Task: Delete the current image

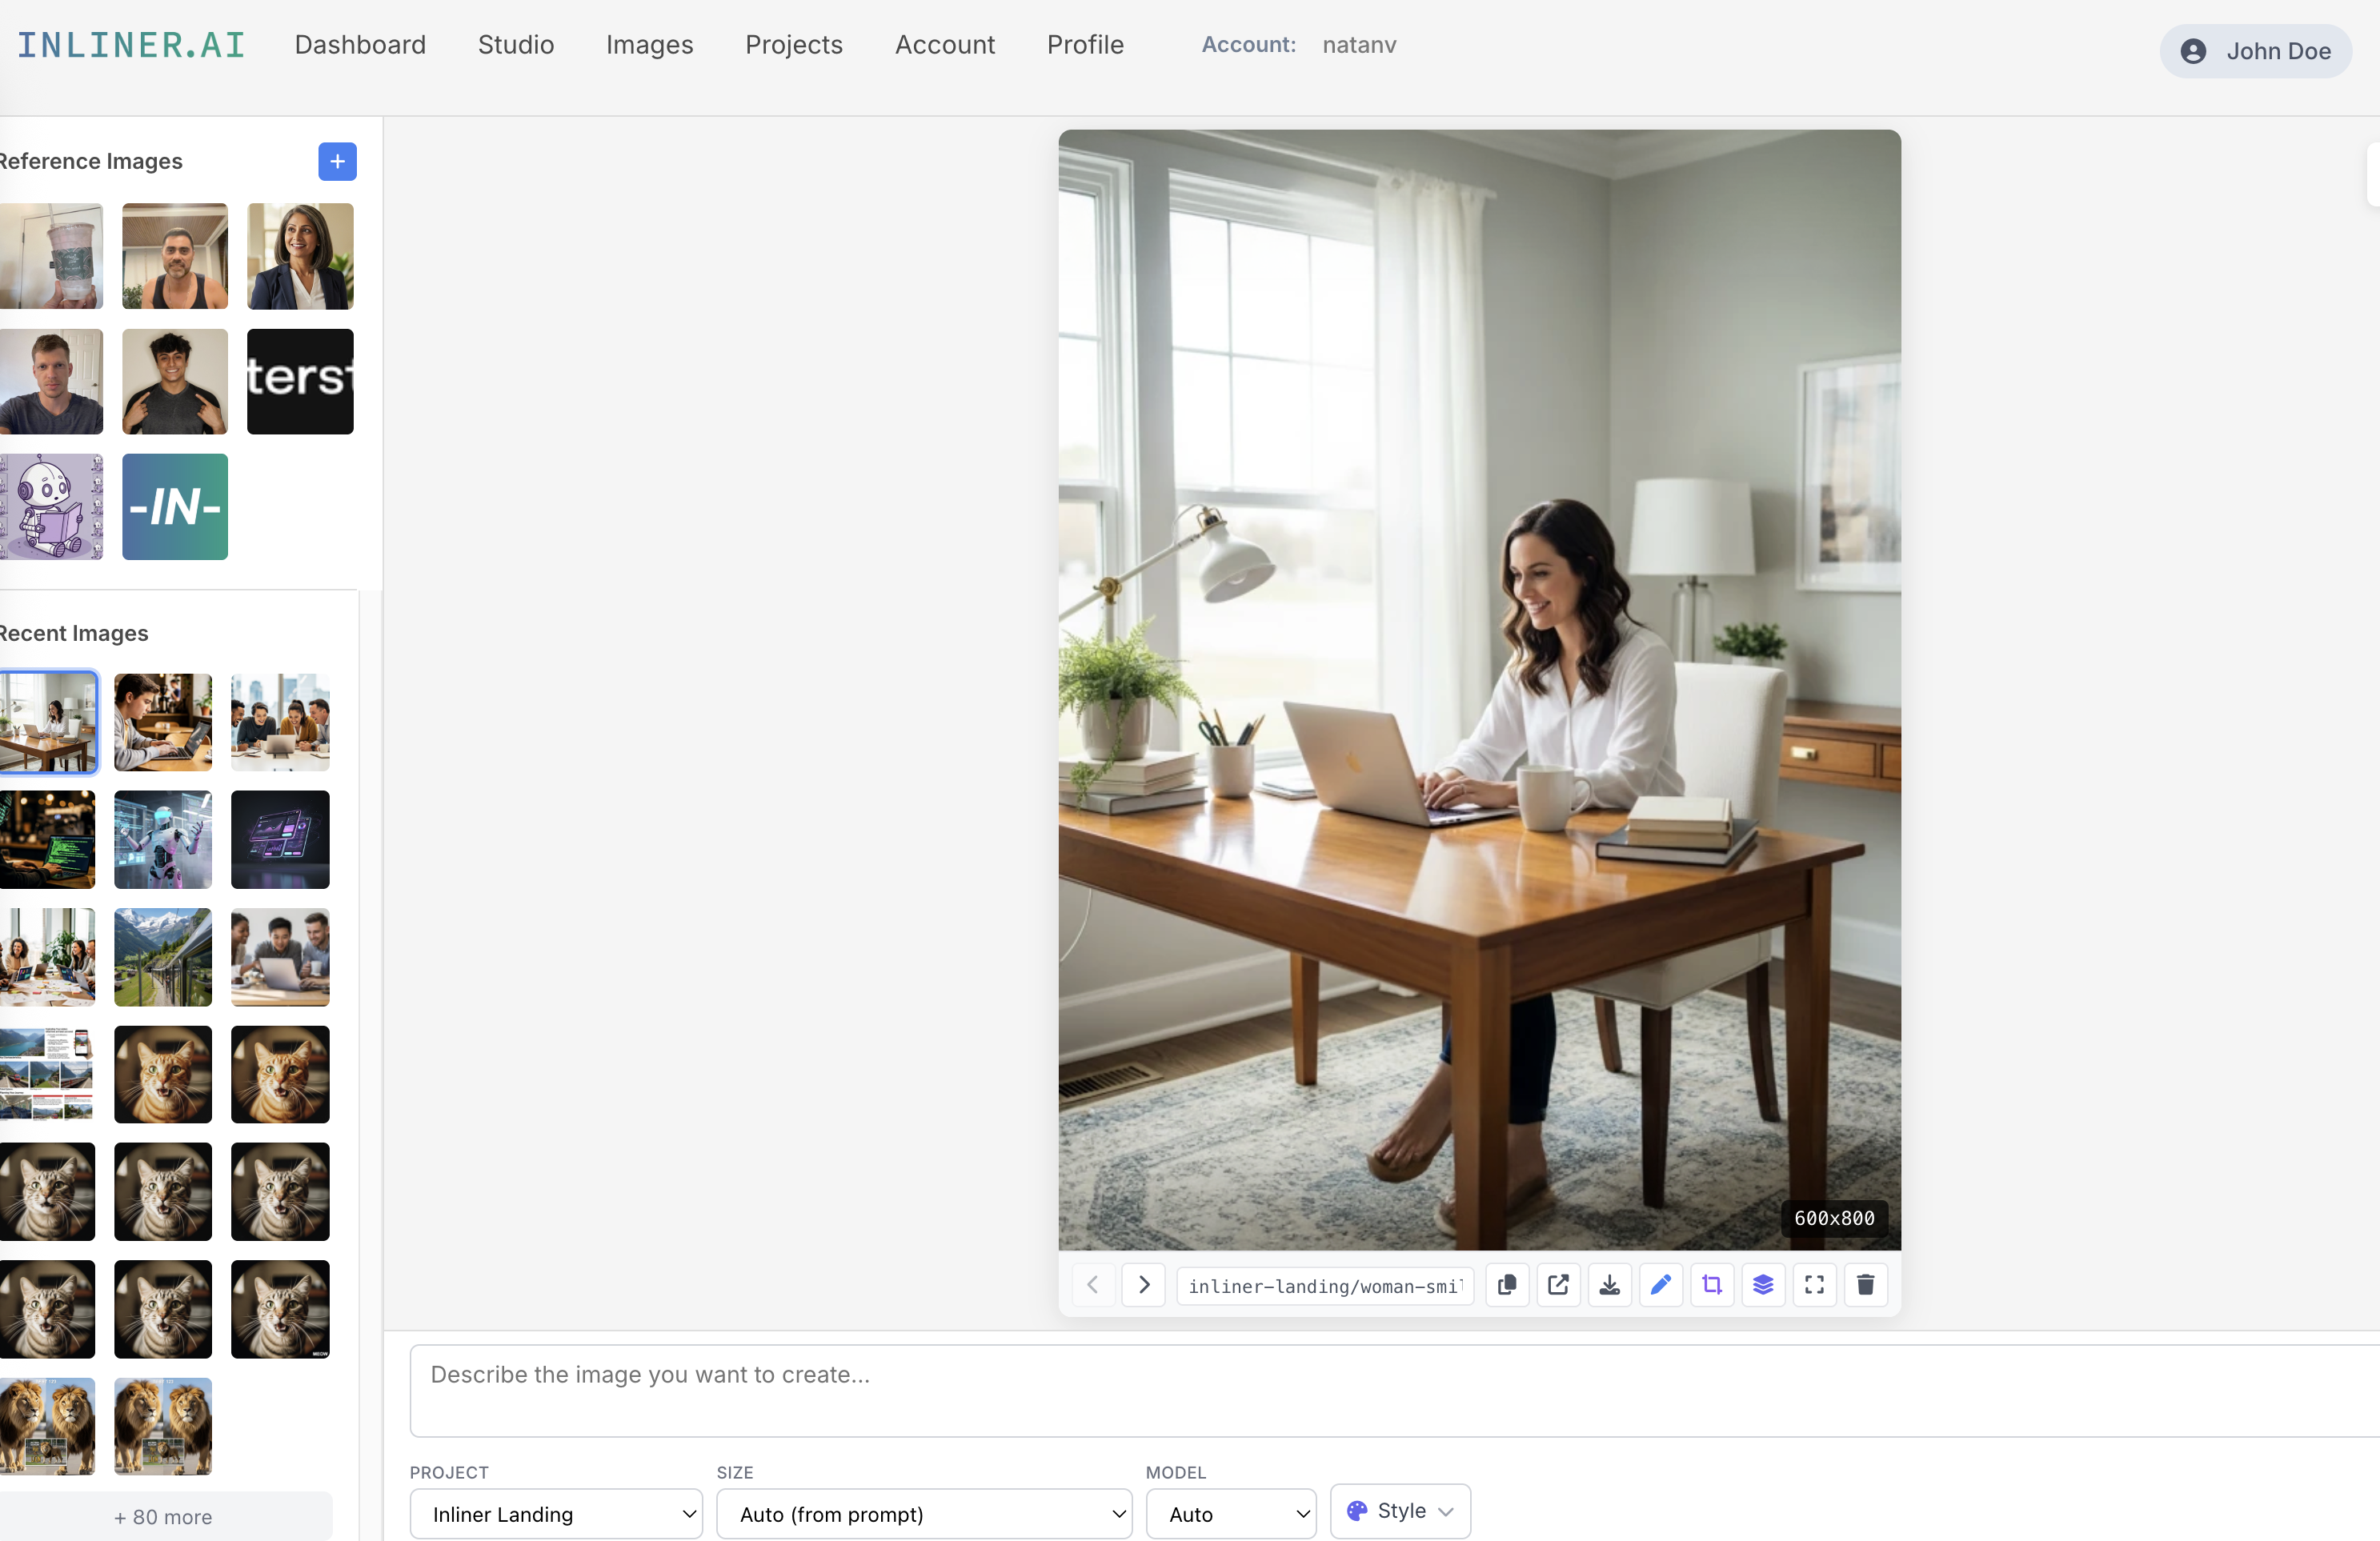Action: coord(1866,1285)
